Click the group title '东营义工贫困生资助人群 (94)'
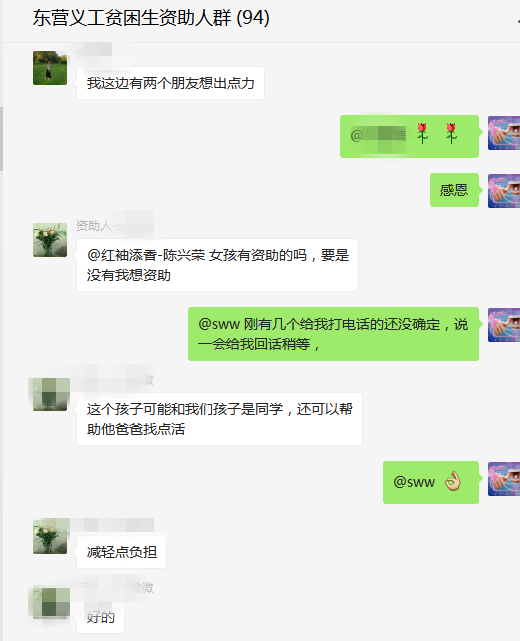 [x=151, y=18]
